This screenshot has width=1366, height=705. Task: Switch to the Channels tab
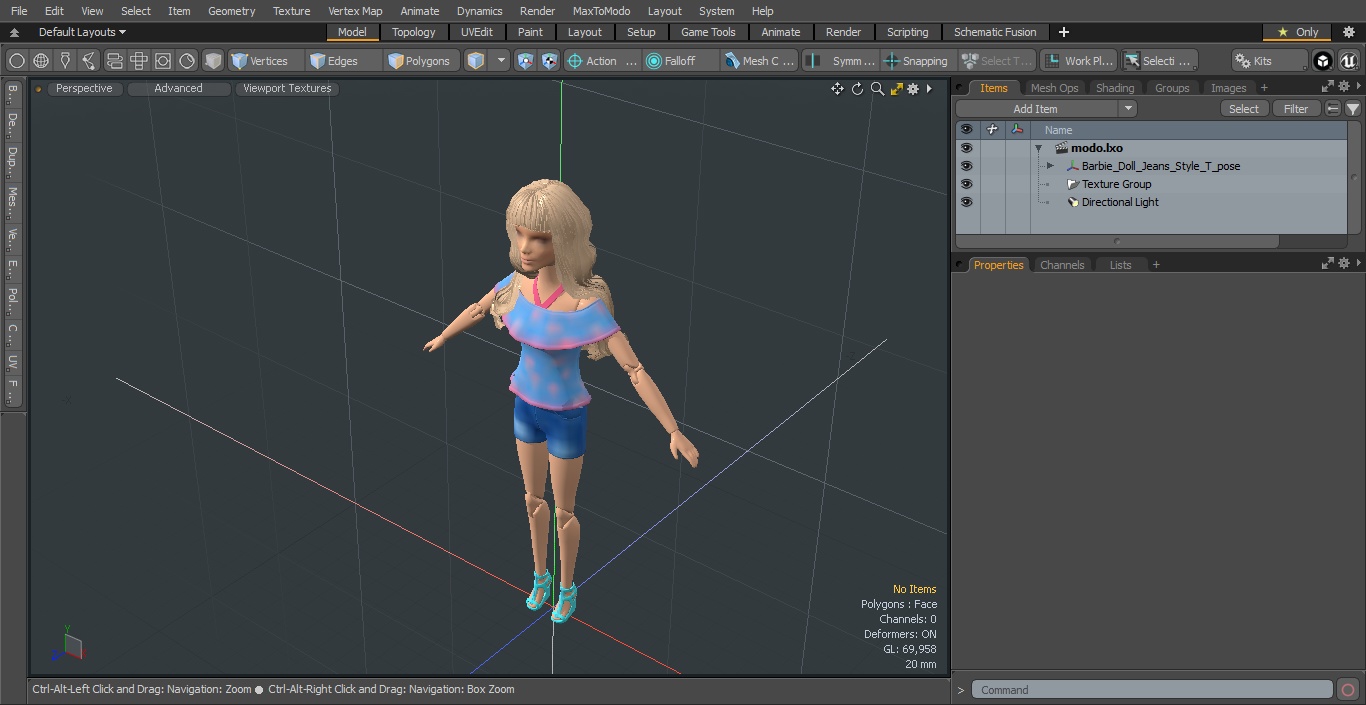[x=1062, y=265]
